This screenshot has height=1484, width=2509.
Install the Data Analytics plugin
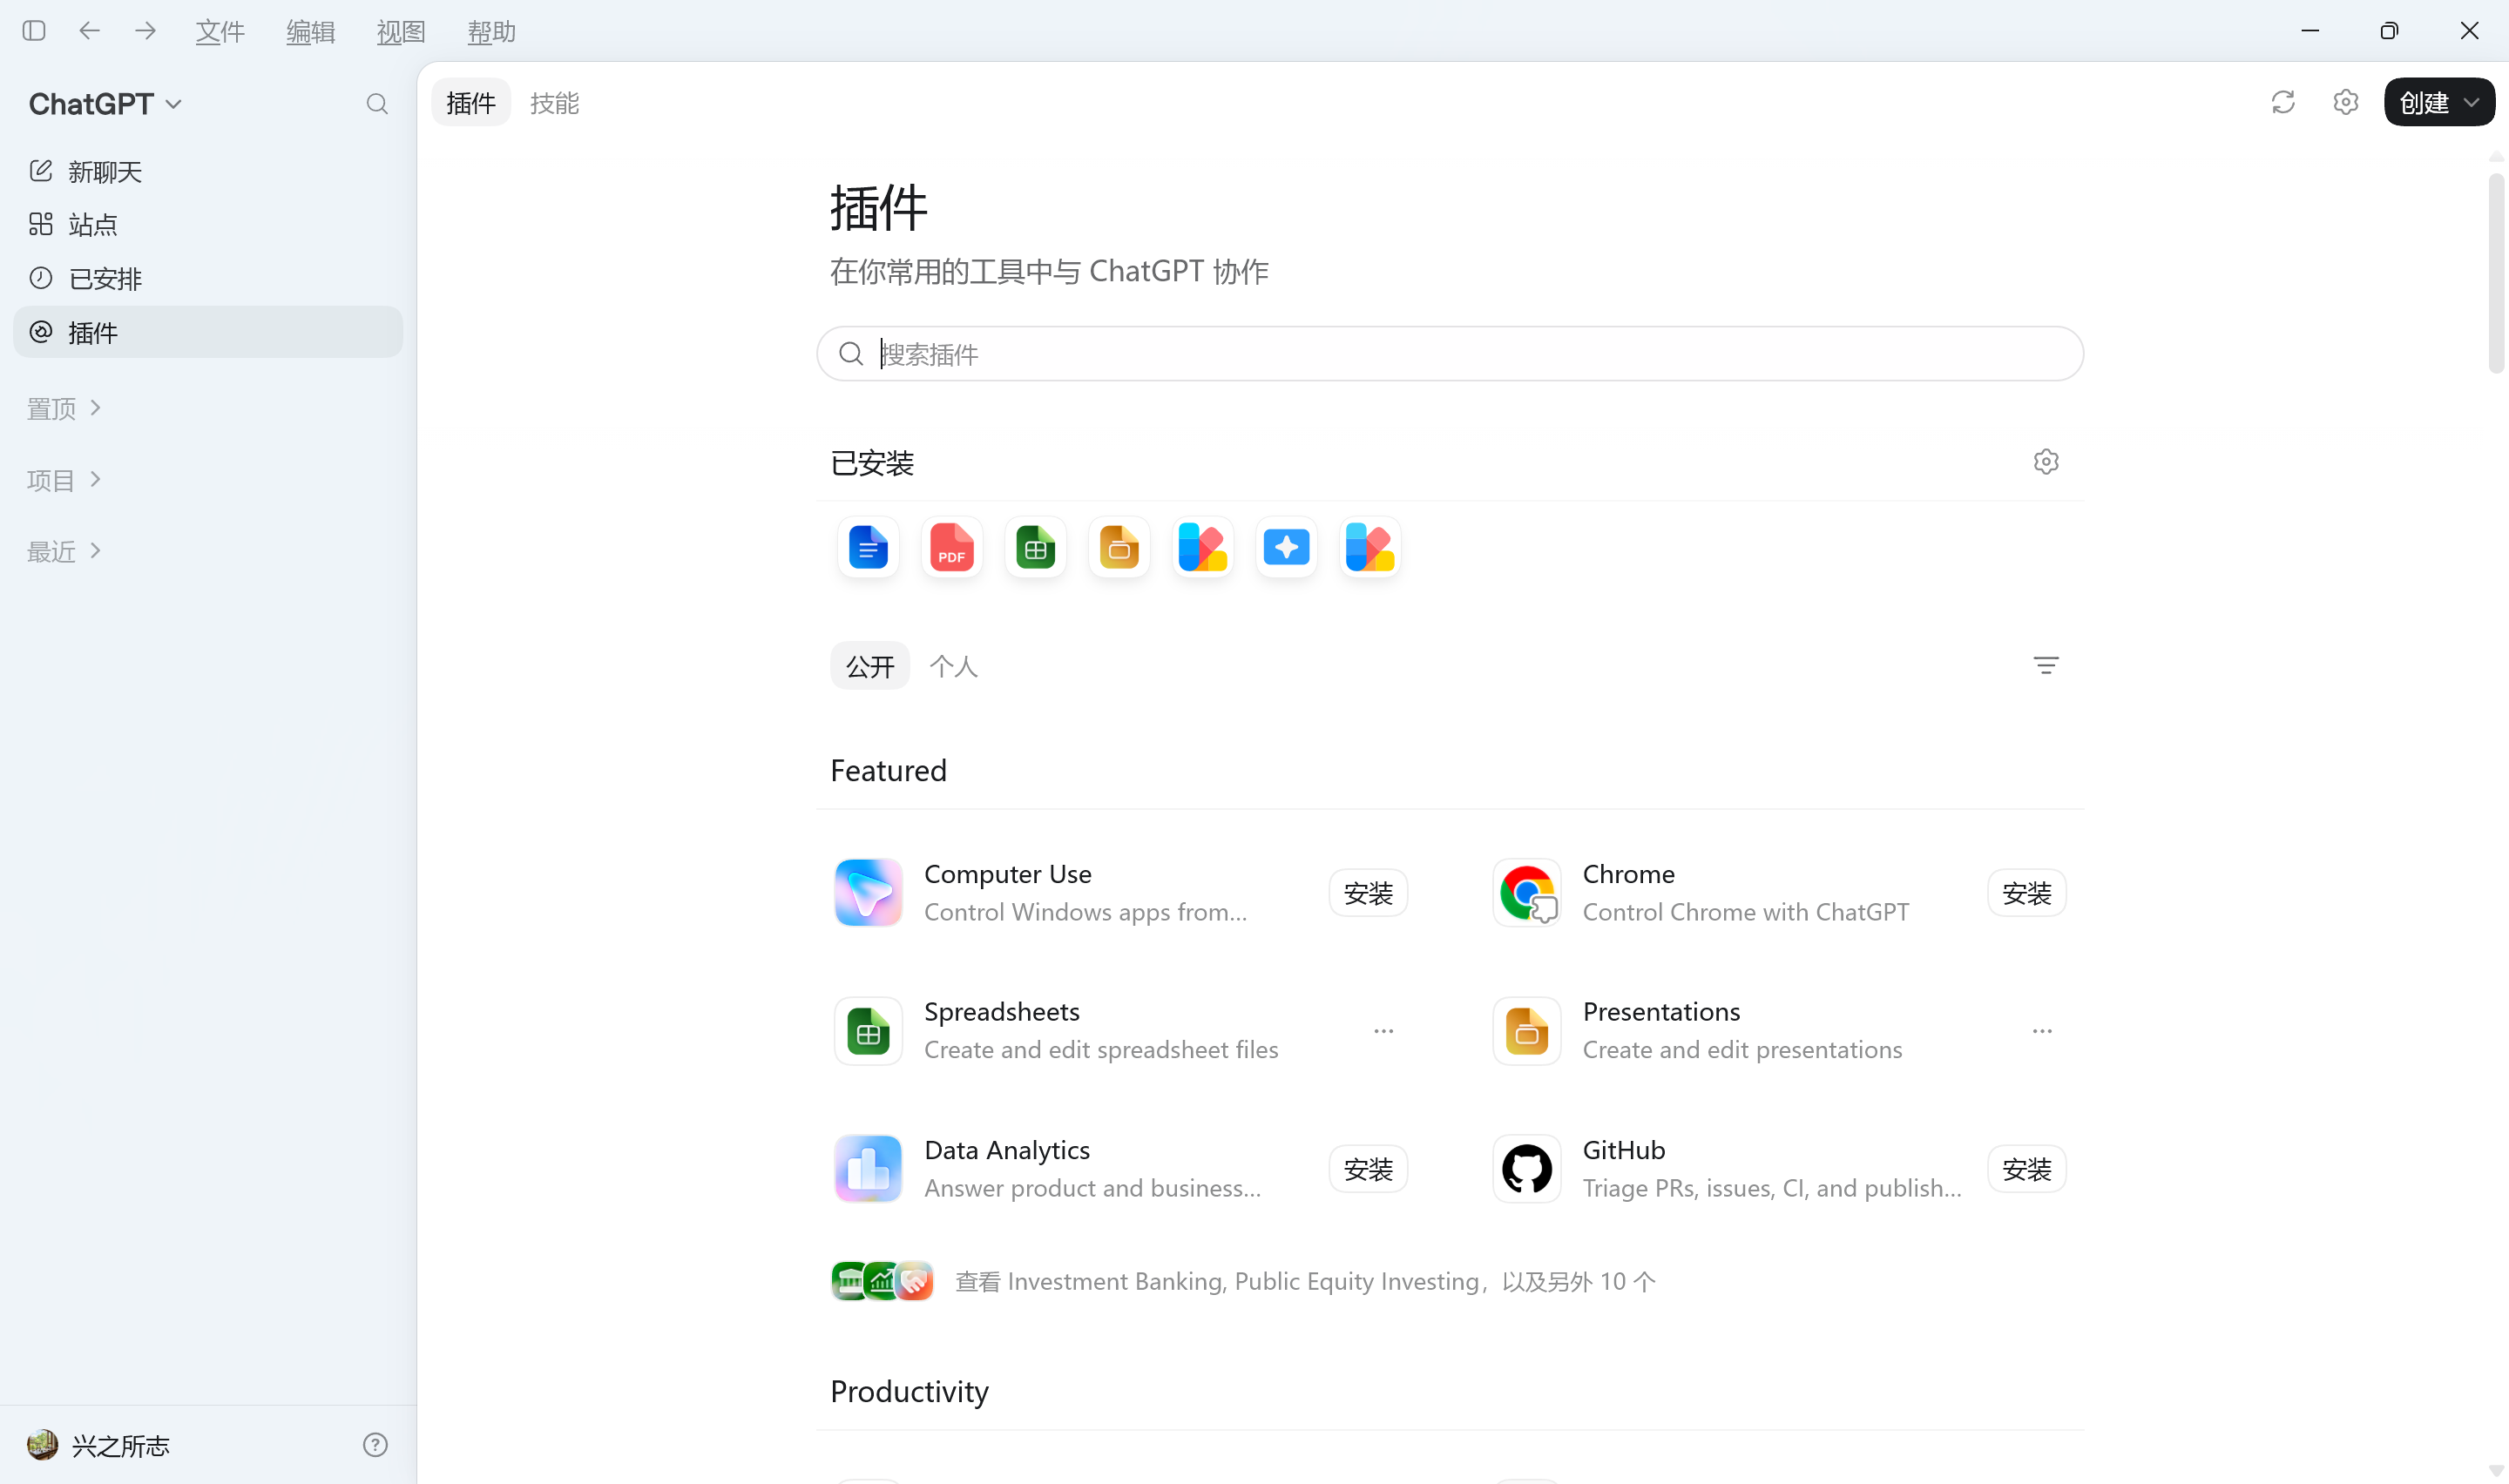point(1368,1169)
